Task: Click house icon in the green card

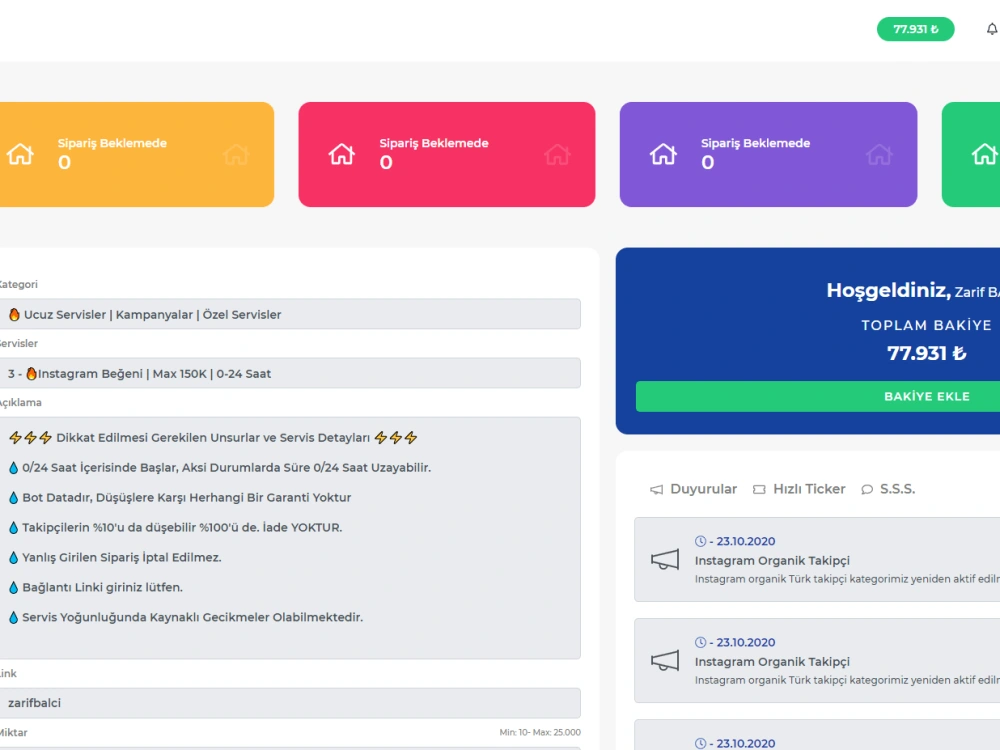Action: point(984,154)
